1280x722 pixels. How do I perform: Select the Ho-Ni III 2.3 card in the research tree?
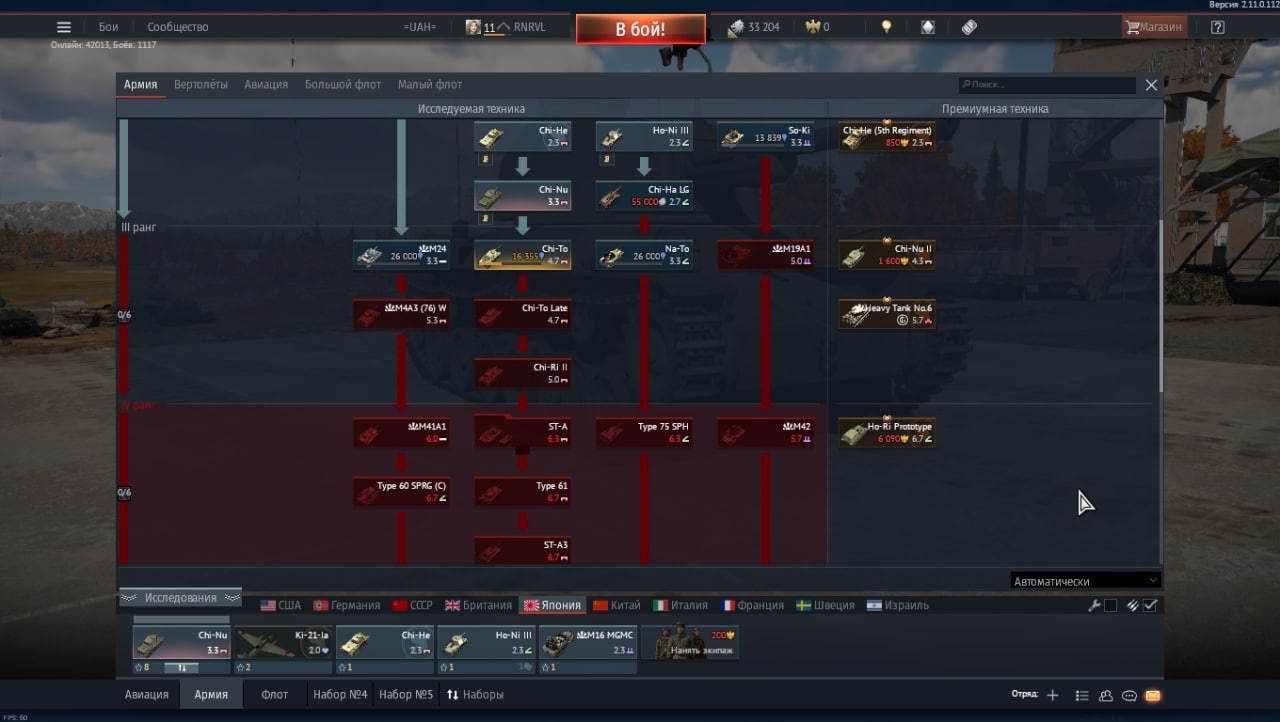(644, 137)
